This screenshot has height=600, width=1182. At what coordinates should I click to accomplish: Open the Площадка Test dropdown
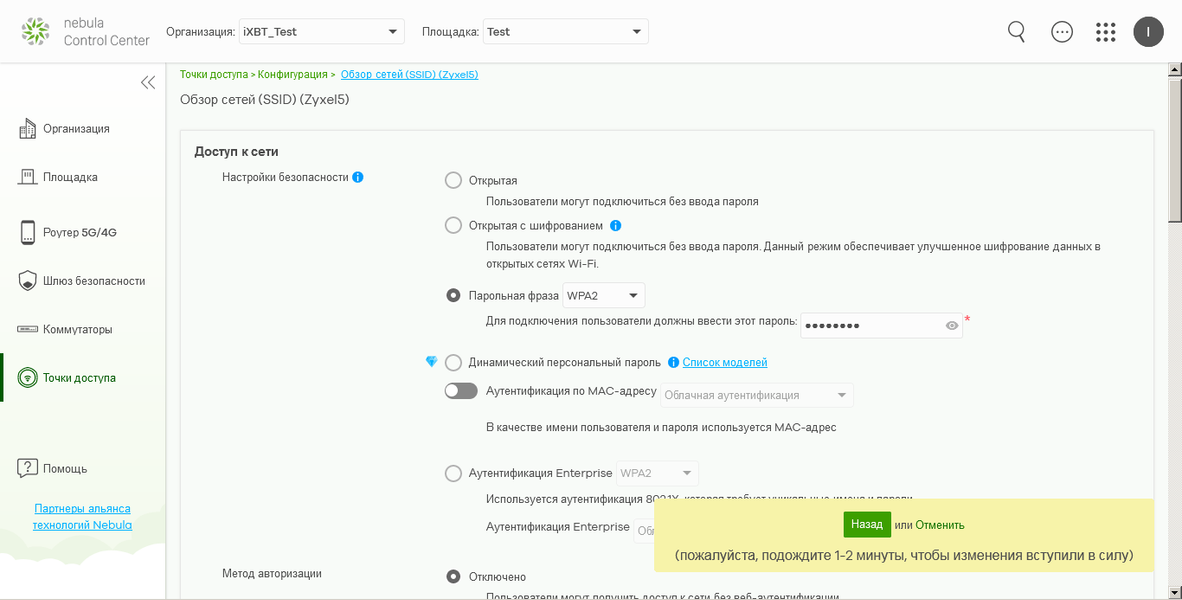[565, 32]
